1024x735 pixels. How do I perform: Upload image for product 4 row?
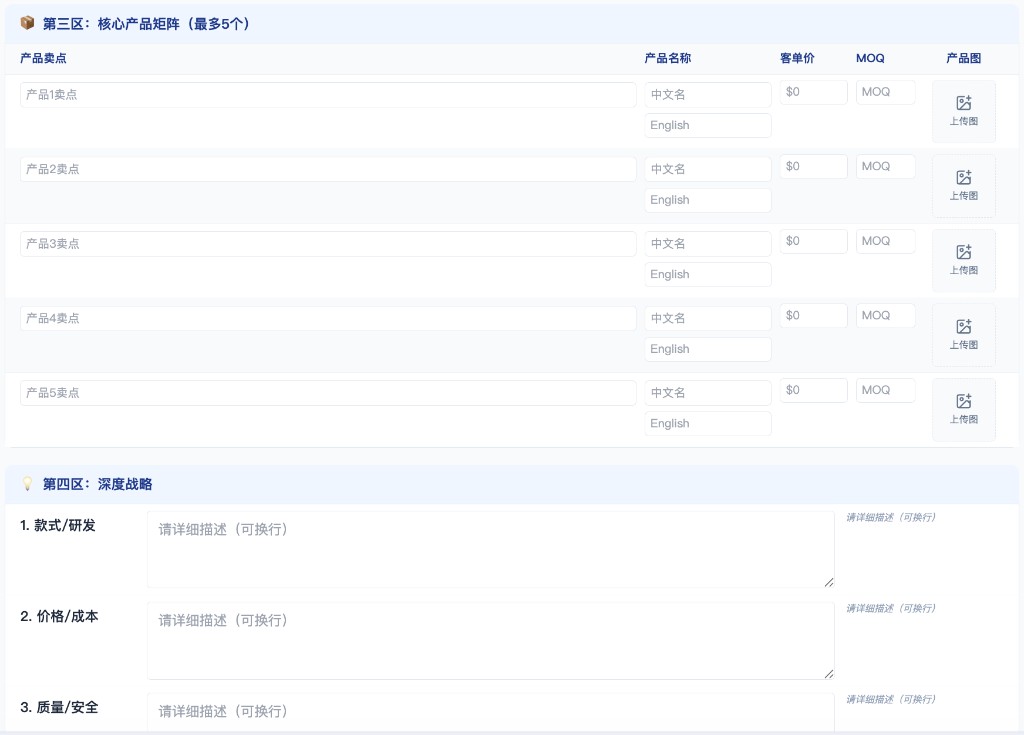tap(963, 335)
